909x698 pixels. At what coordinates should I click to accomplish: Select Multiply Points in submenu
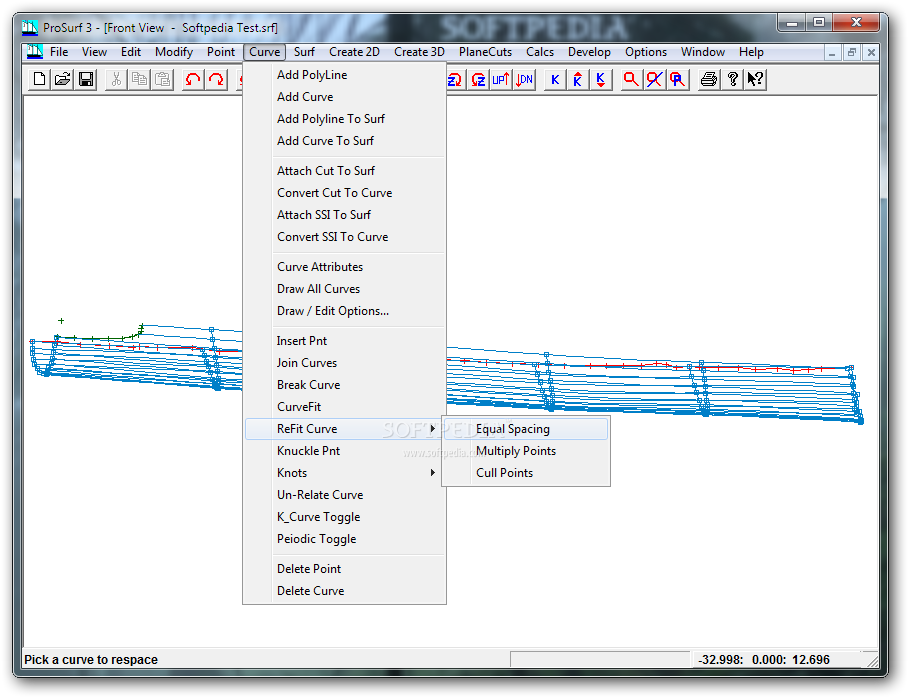(526, 451)
